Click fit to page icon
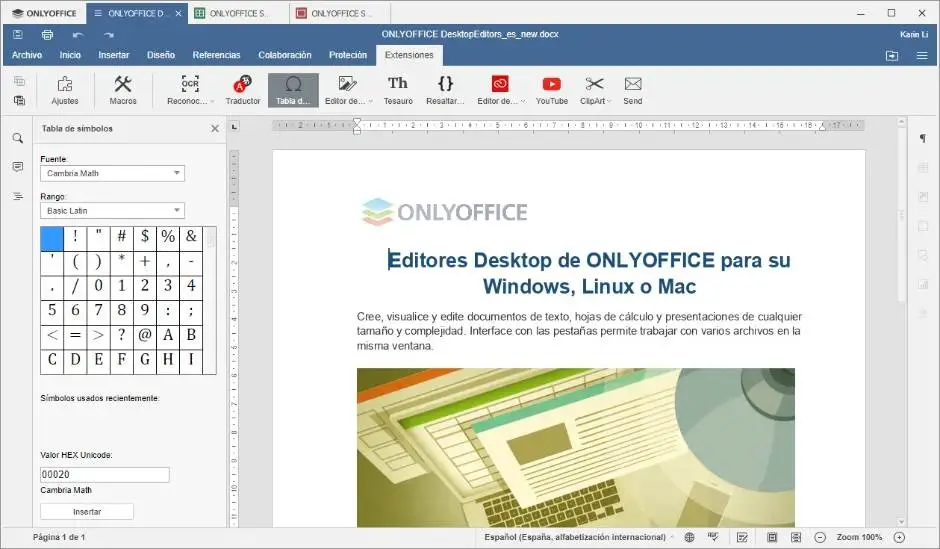 point(772,537)
